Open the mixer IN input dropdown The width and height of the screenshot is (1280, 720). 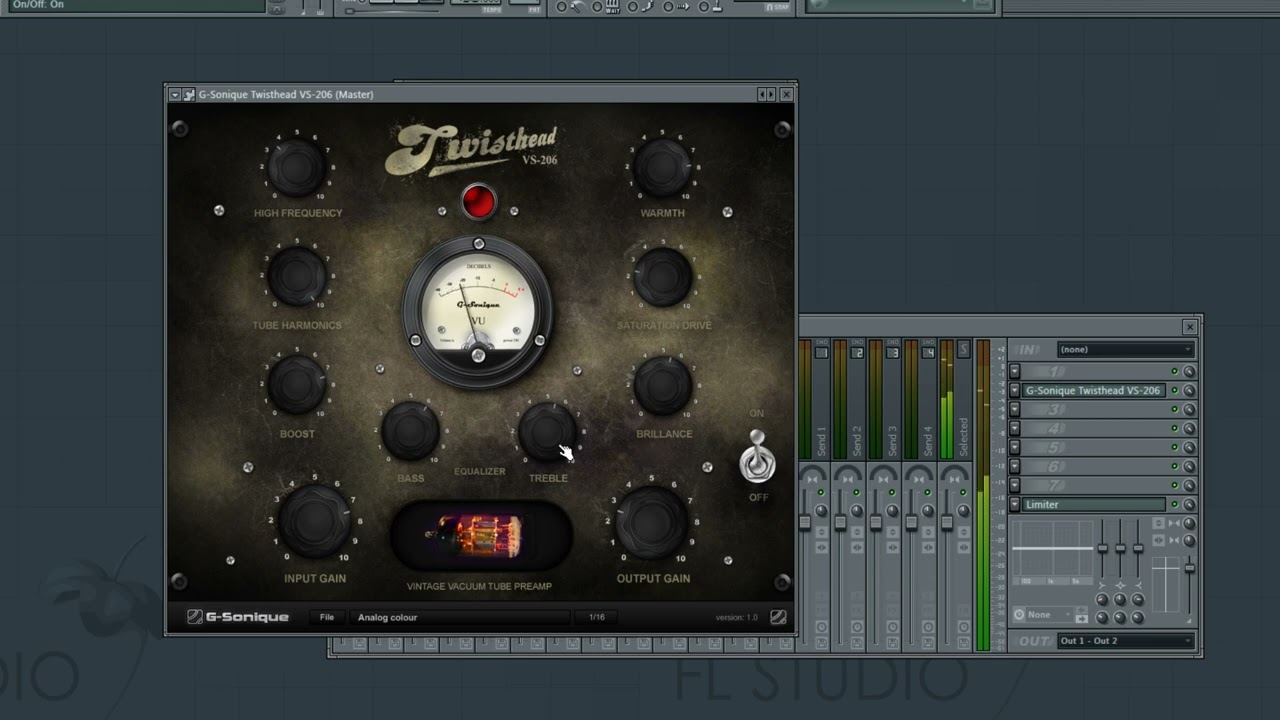tap(1125, 350)
